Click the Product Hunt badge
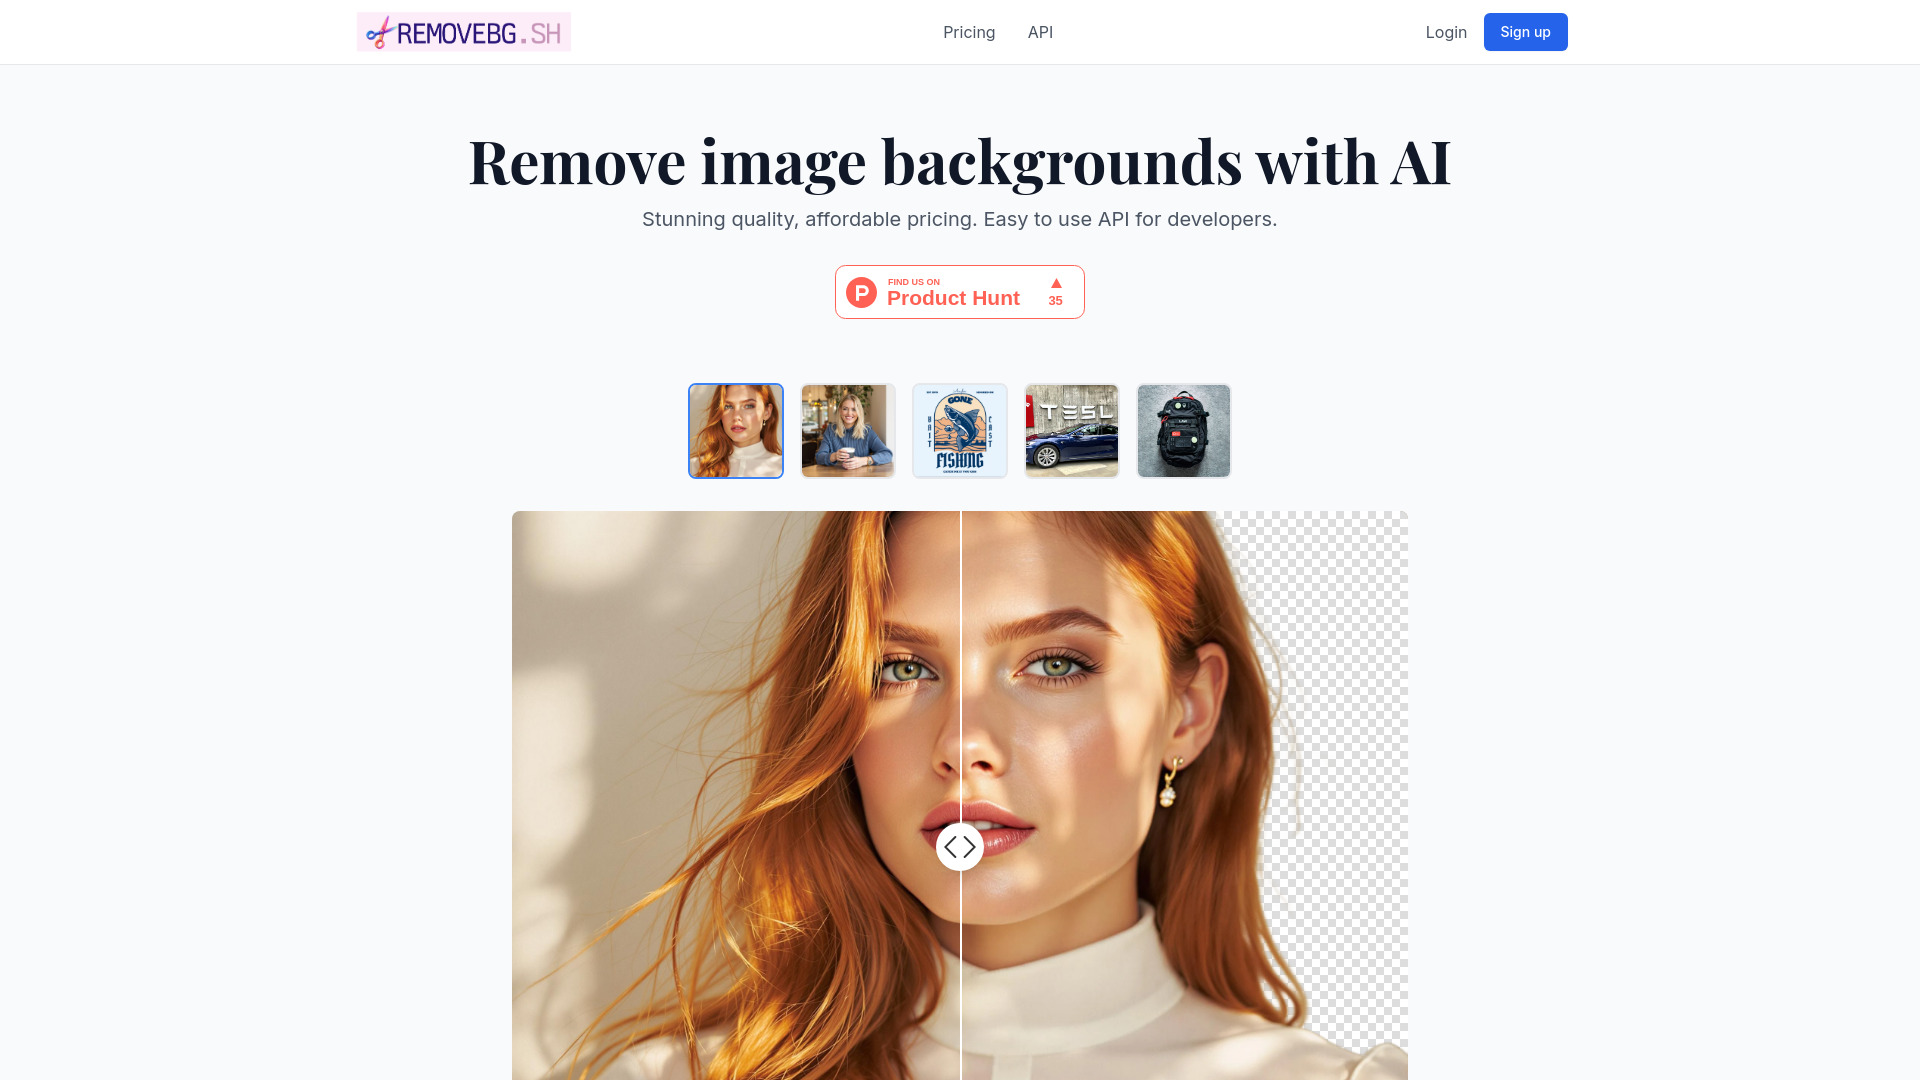Viewport: 1920px width, 1080px height. tap(960, 291)
